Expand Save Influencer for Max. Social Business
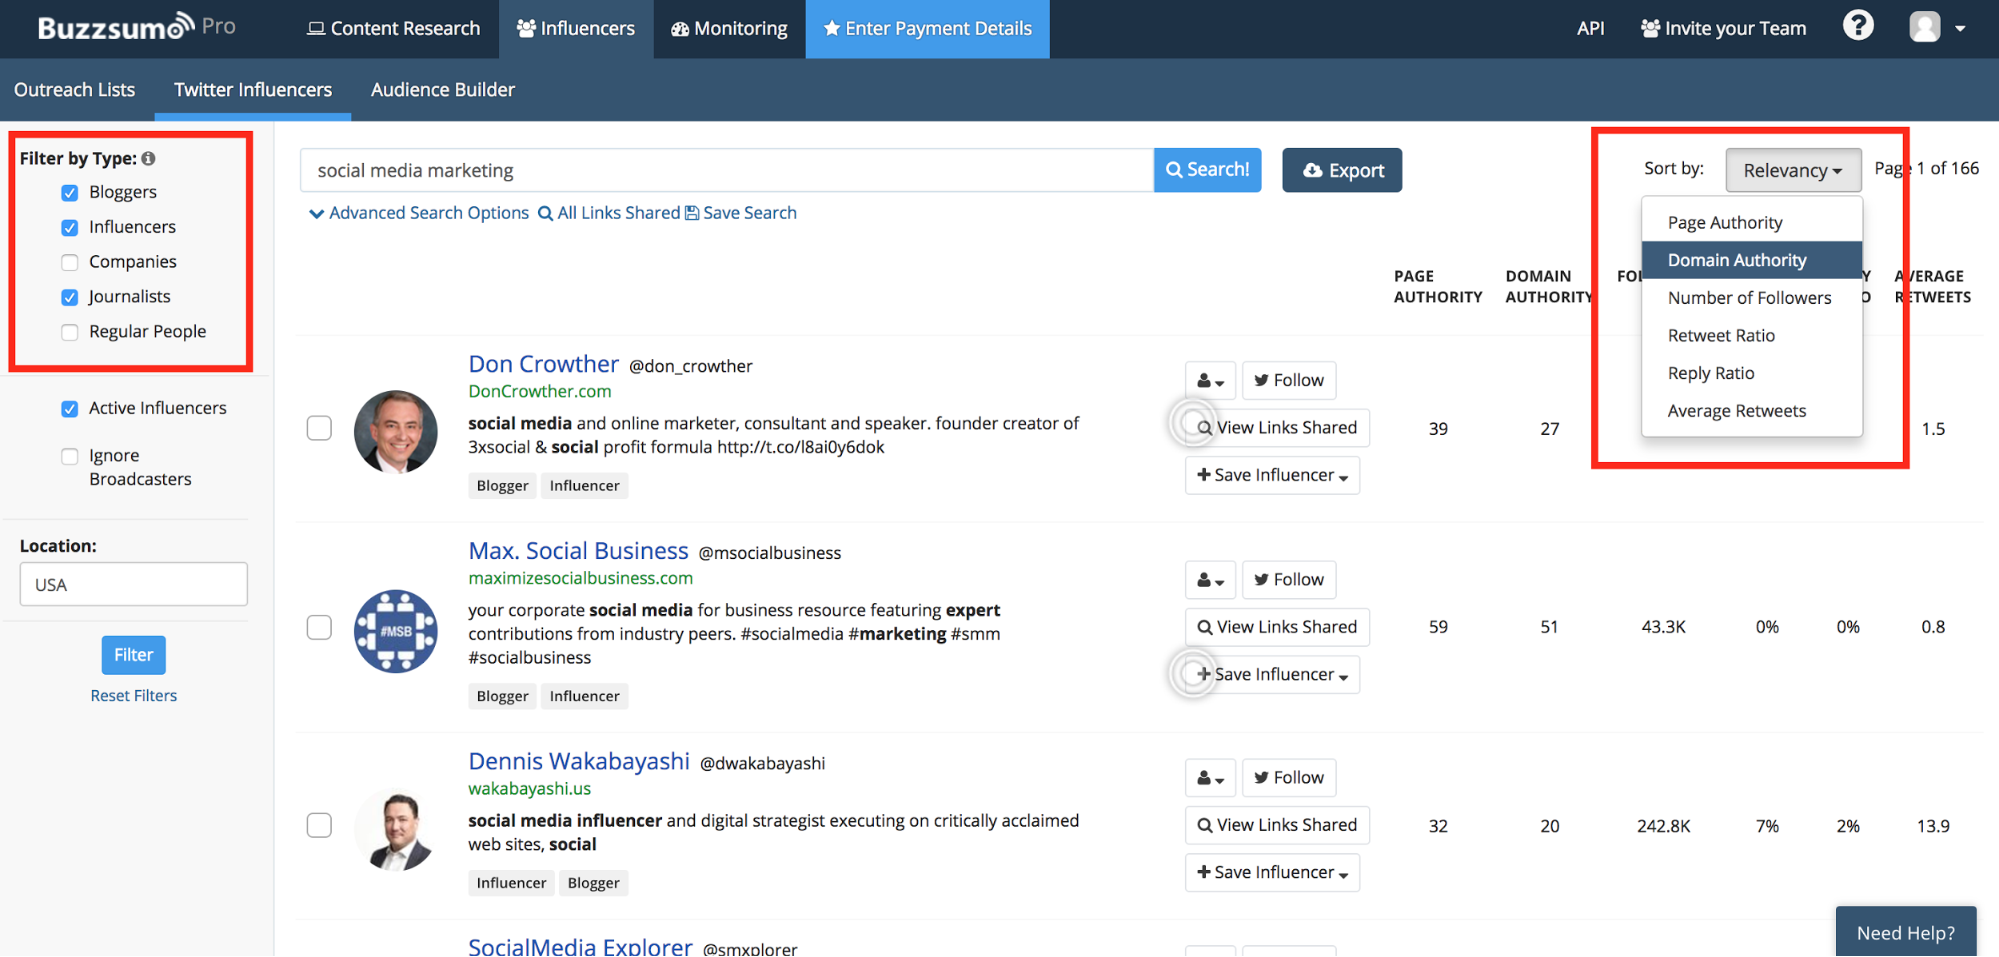Image resolution: width=1999 pixels, height=957 pixels. point(1272,675)
